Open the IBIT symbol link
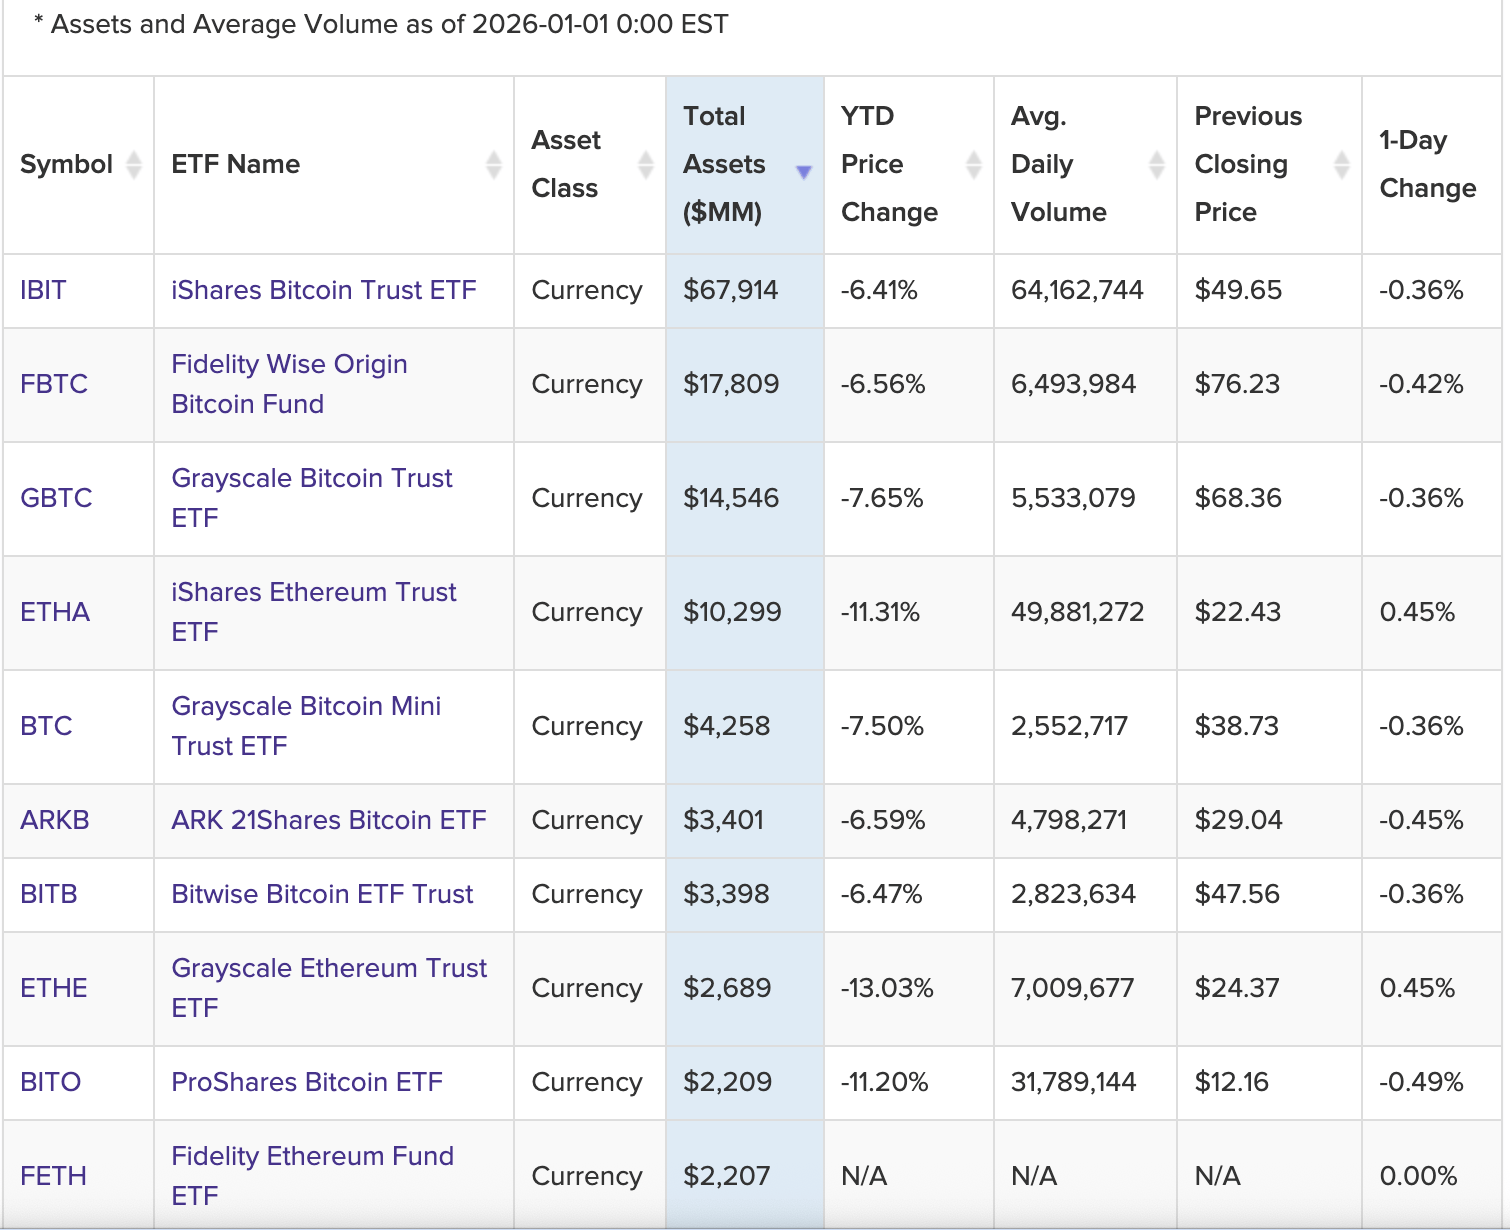1510x1230 pixels. tap(43, 290)
